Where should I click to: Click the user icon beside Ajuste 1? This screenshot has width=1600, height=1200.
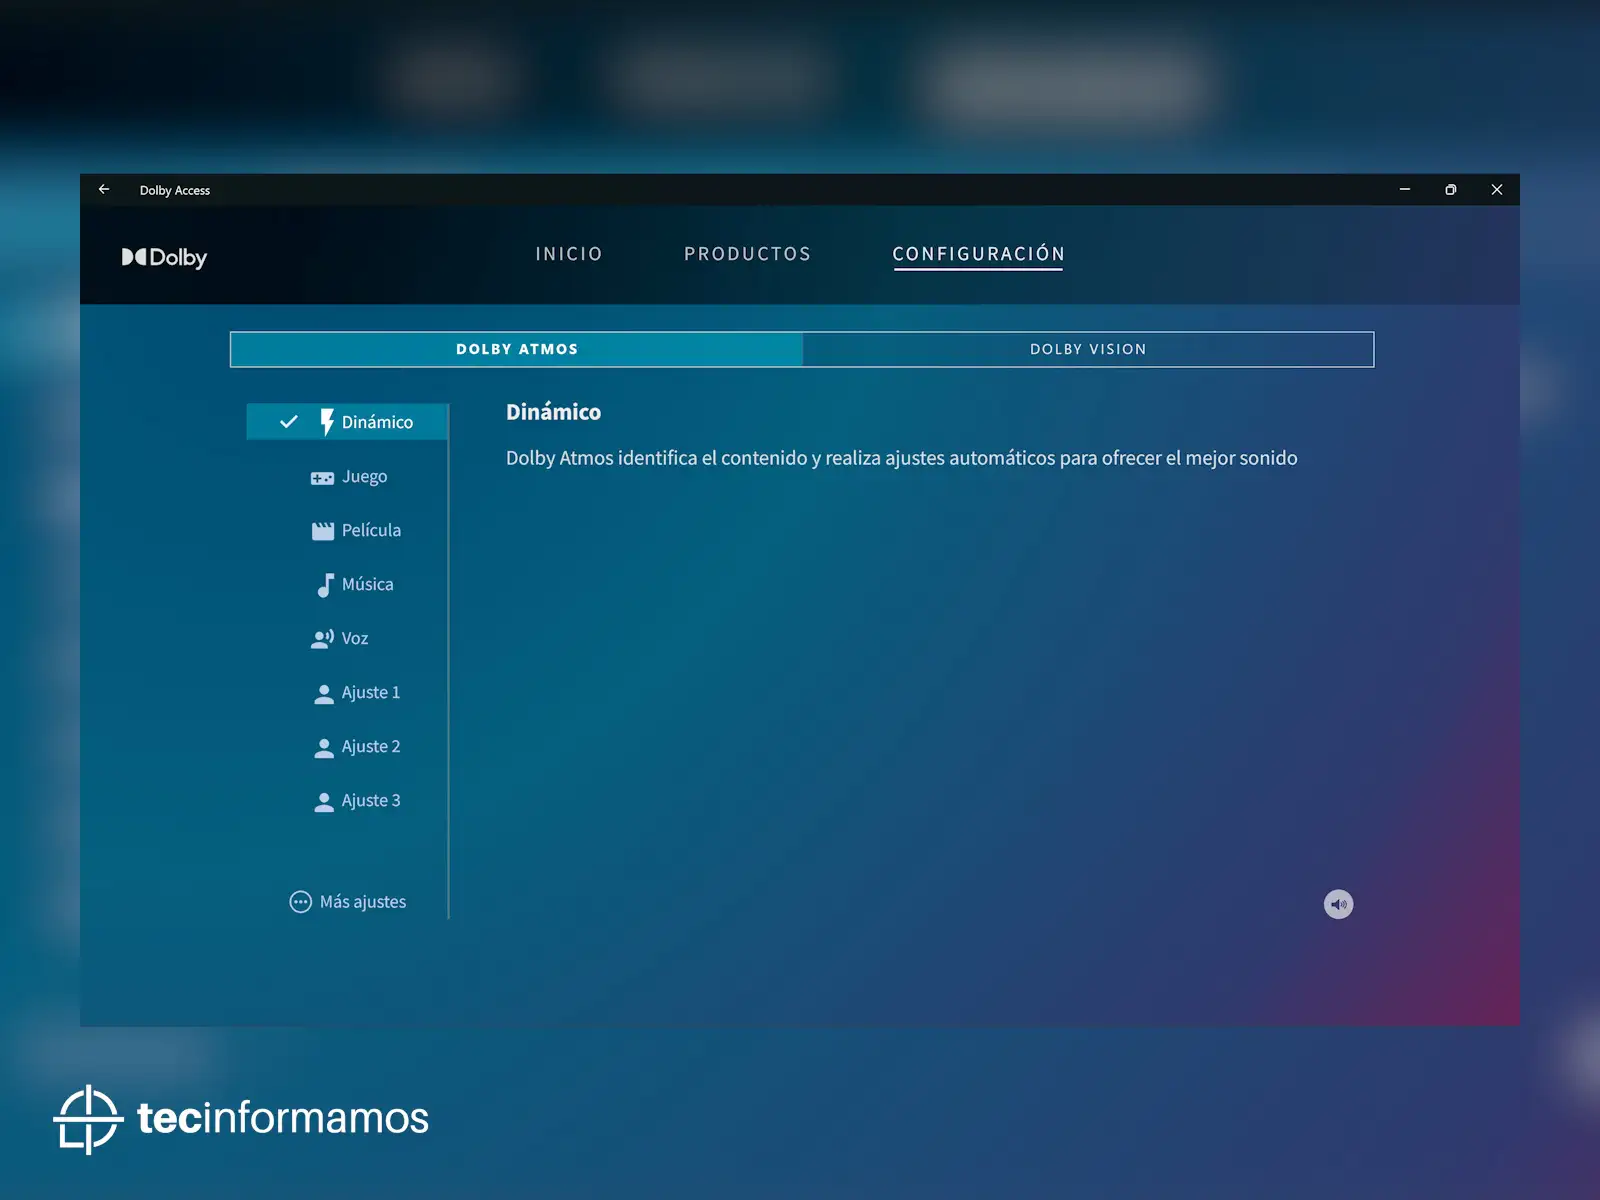pyautogui.click(x=323, y=694)
